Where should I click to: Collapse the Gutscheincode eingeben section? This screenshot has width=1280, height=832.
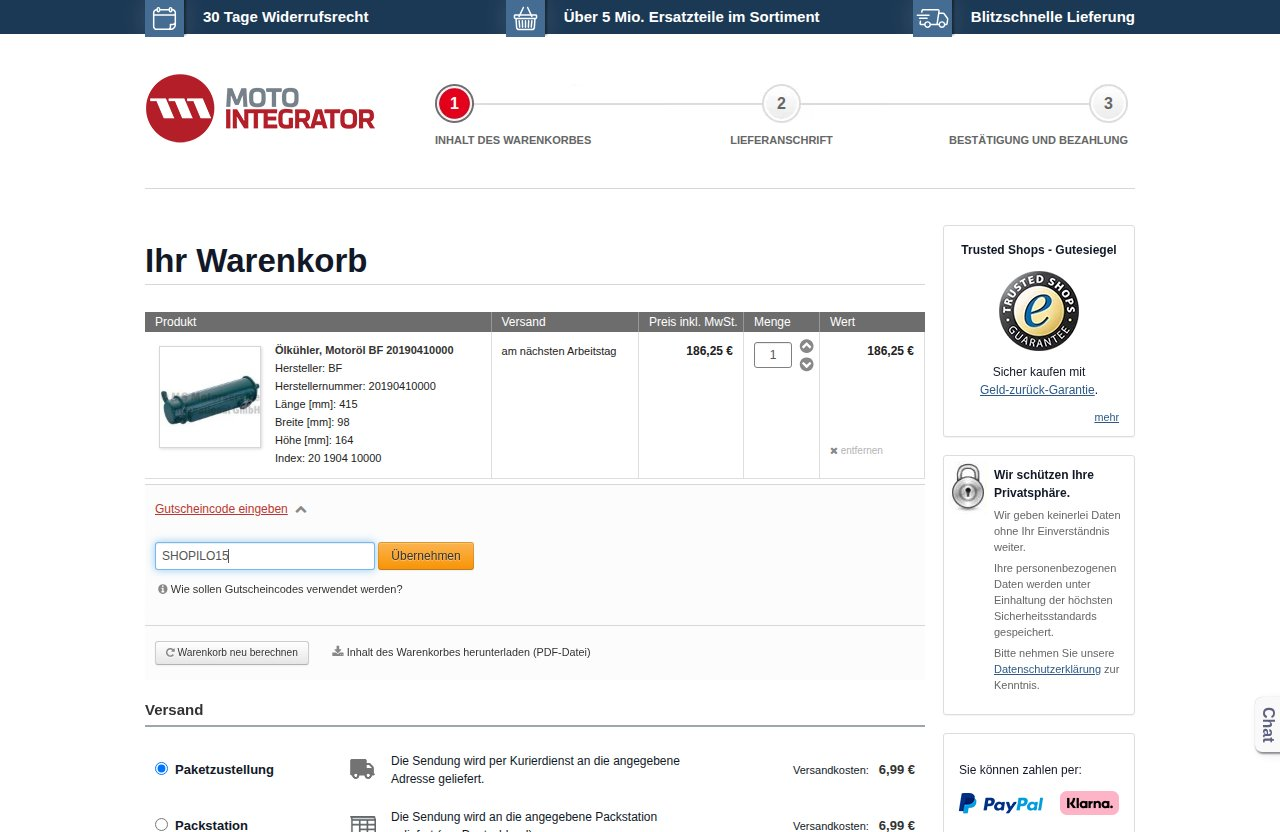[221, 509]
